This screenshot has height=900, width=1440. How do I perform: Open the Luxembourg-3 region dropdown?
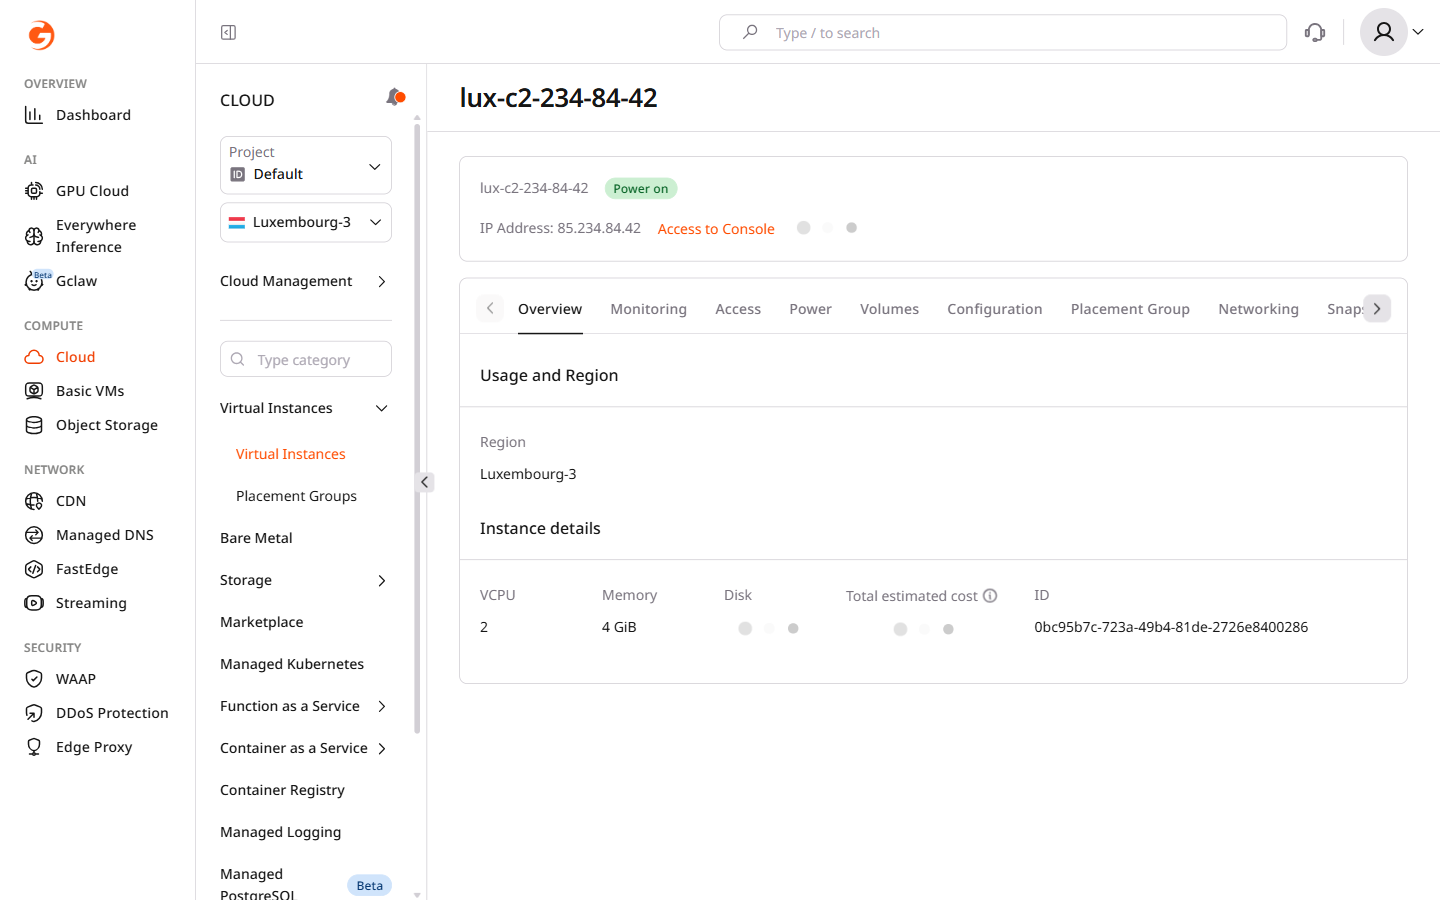[306, 222]
